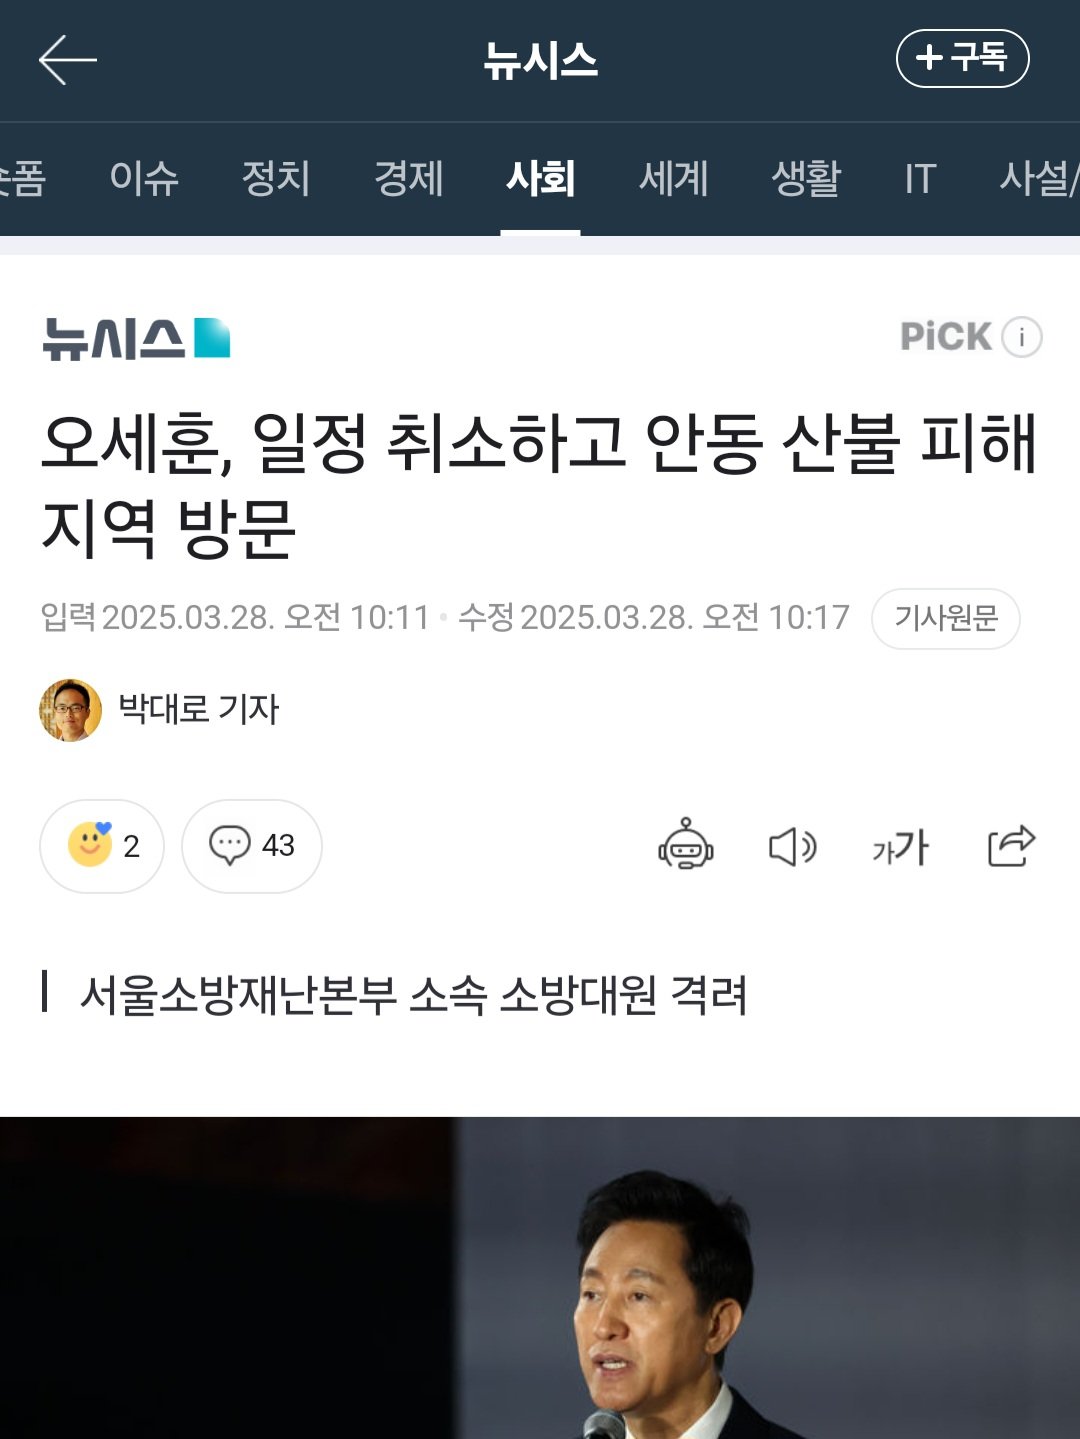
Task: Switch to the 정치 tab
Action: pos(276,179)
